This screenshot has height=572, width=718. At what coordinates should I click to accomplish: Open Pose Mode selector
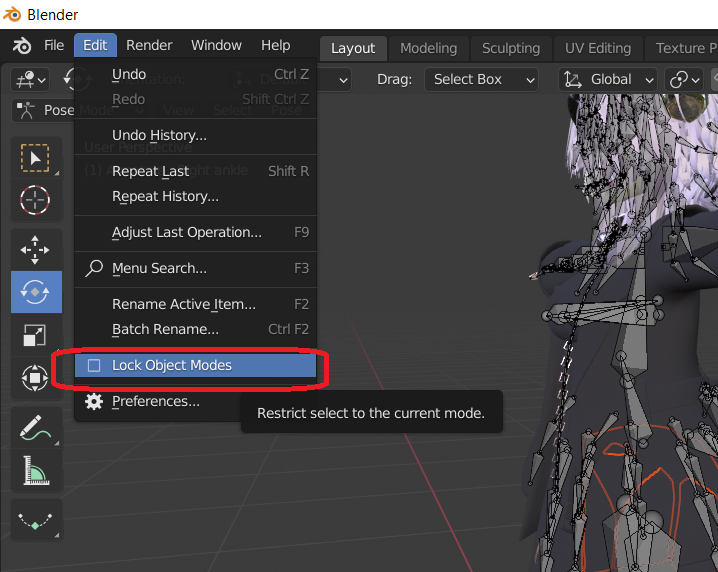tap(45, 110)
